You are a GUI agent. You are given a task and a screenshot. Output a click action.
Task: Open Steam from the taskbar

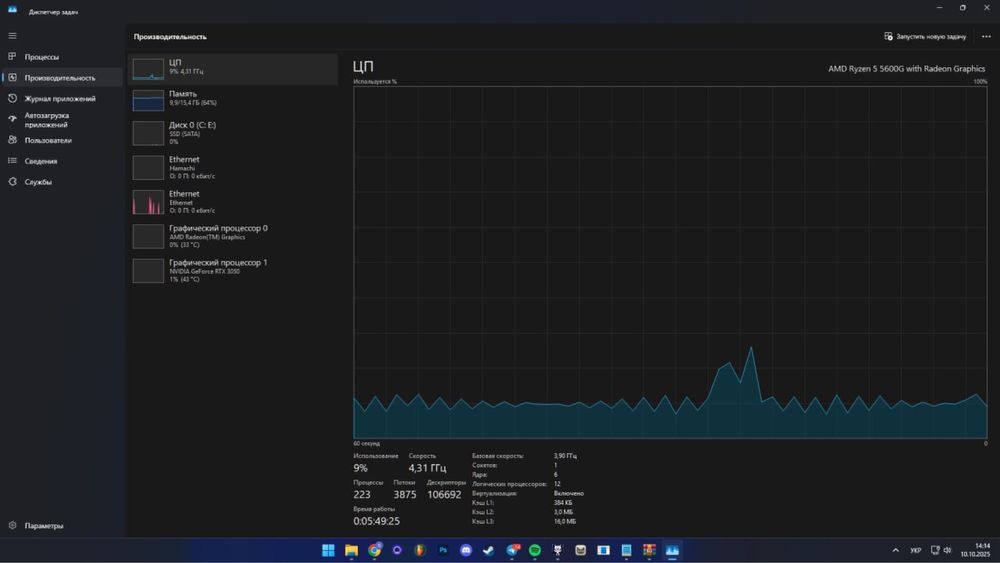489,550
